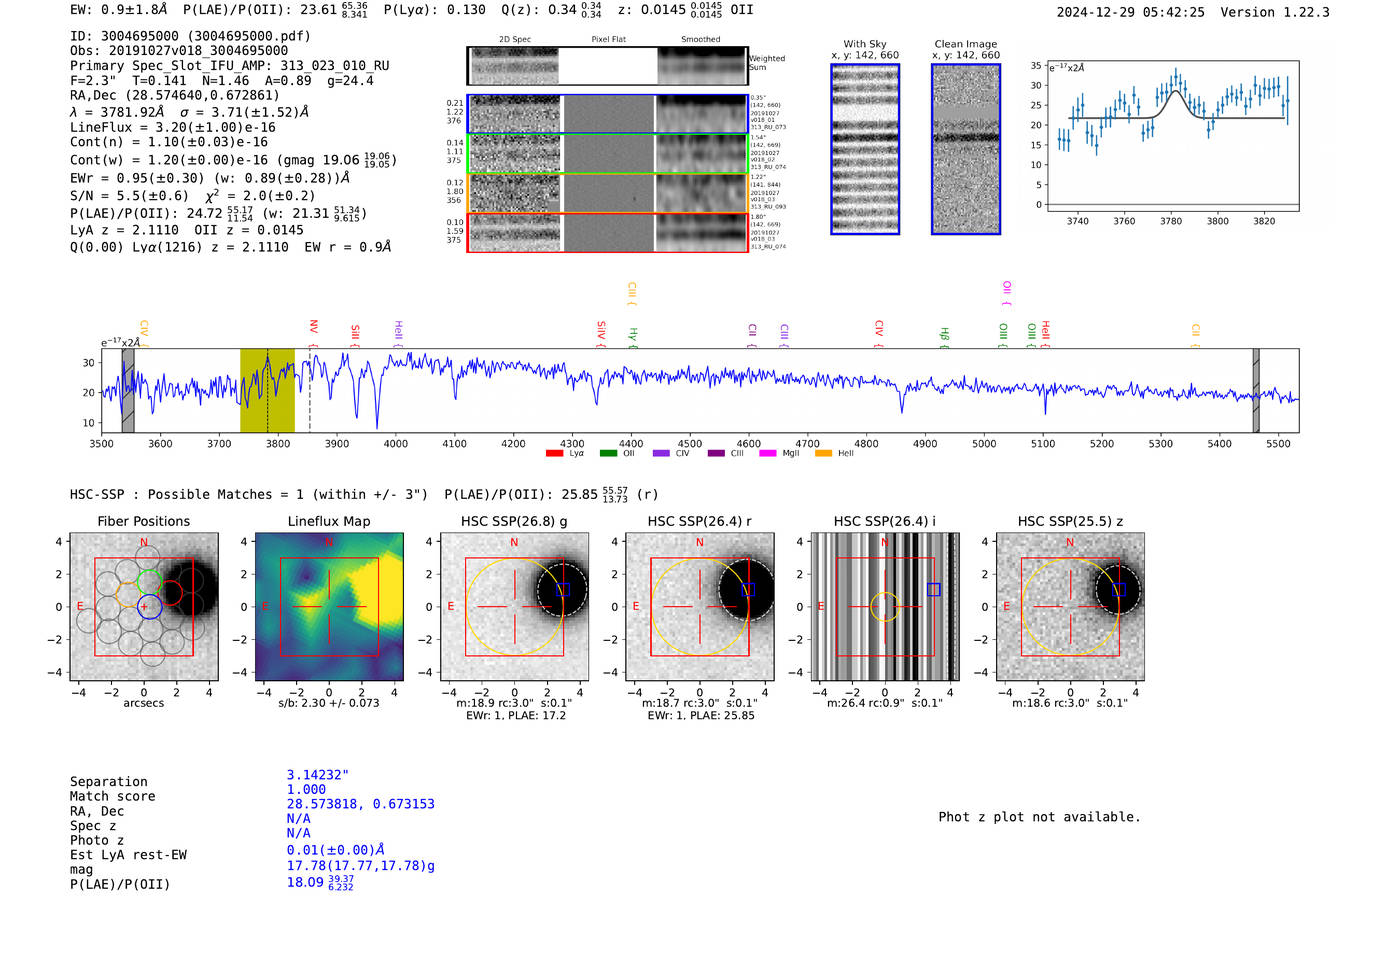The height and width of the screenshot is (953, 1400).
Task: Click the Primary Spec_Slot_IFU_AMP: 313_023_010_RU text
Action: [x=230, y=66]
